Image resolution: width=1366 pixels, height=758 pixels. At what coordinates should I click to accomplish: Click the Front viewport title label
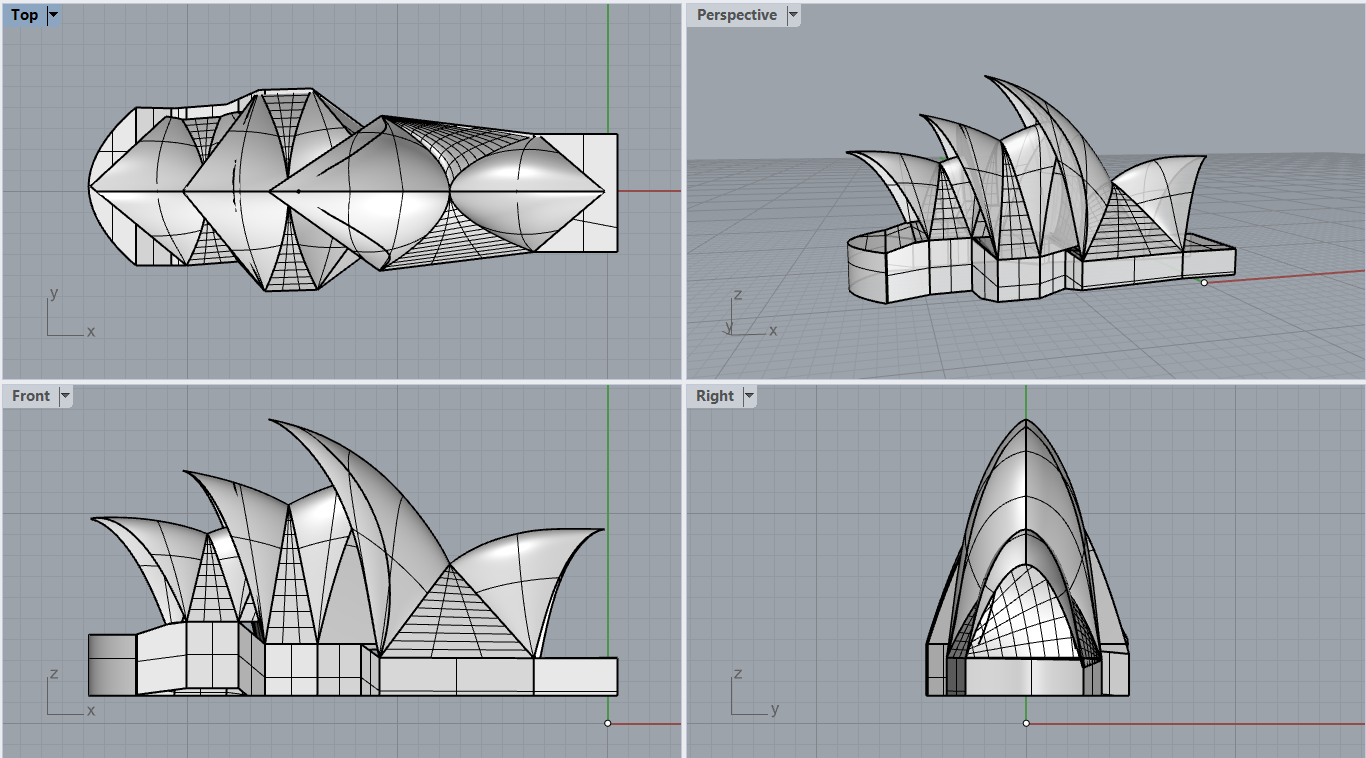coord(31,396)
